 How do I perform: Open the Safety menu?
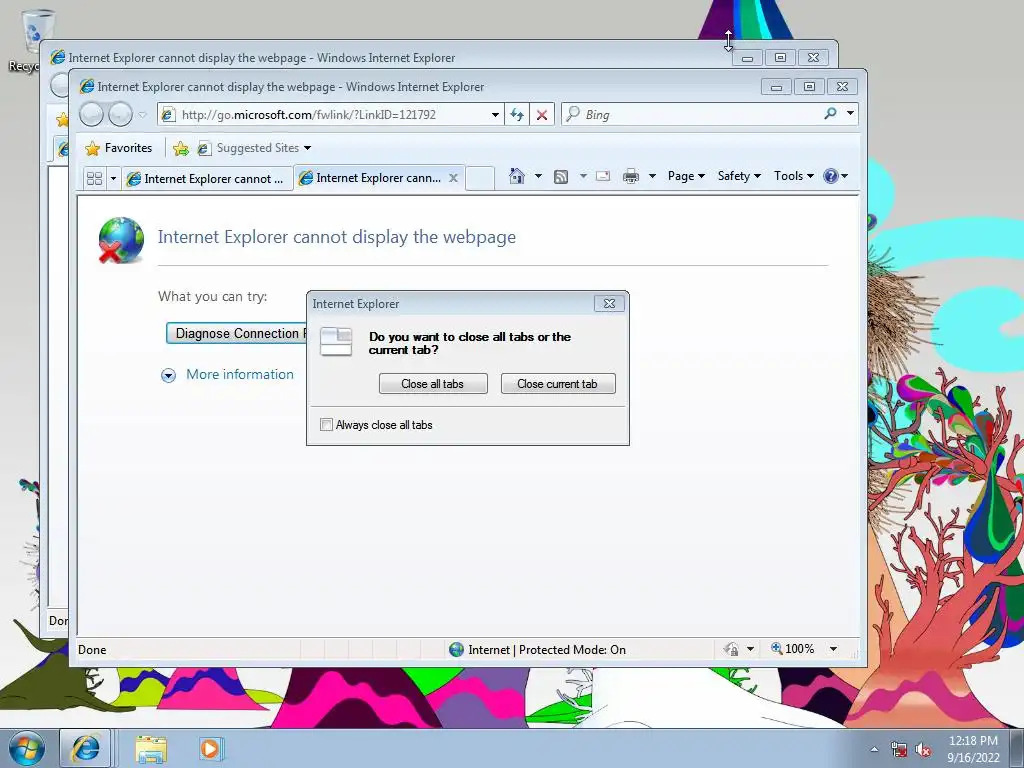pos(739,176)
